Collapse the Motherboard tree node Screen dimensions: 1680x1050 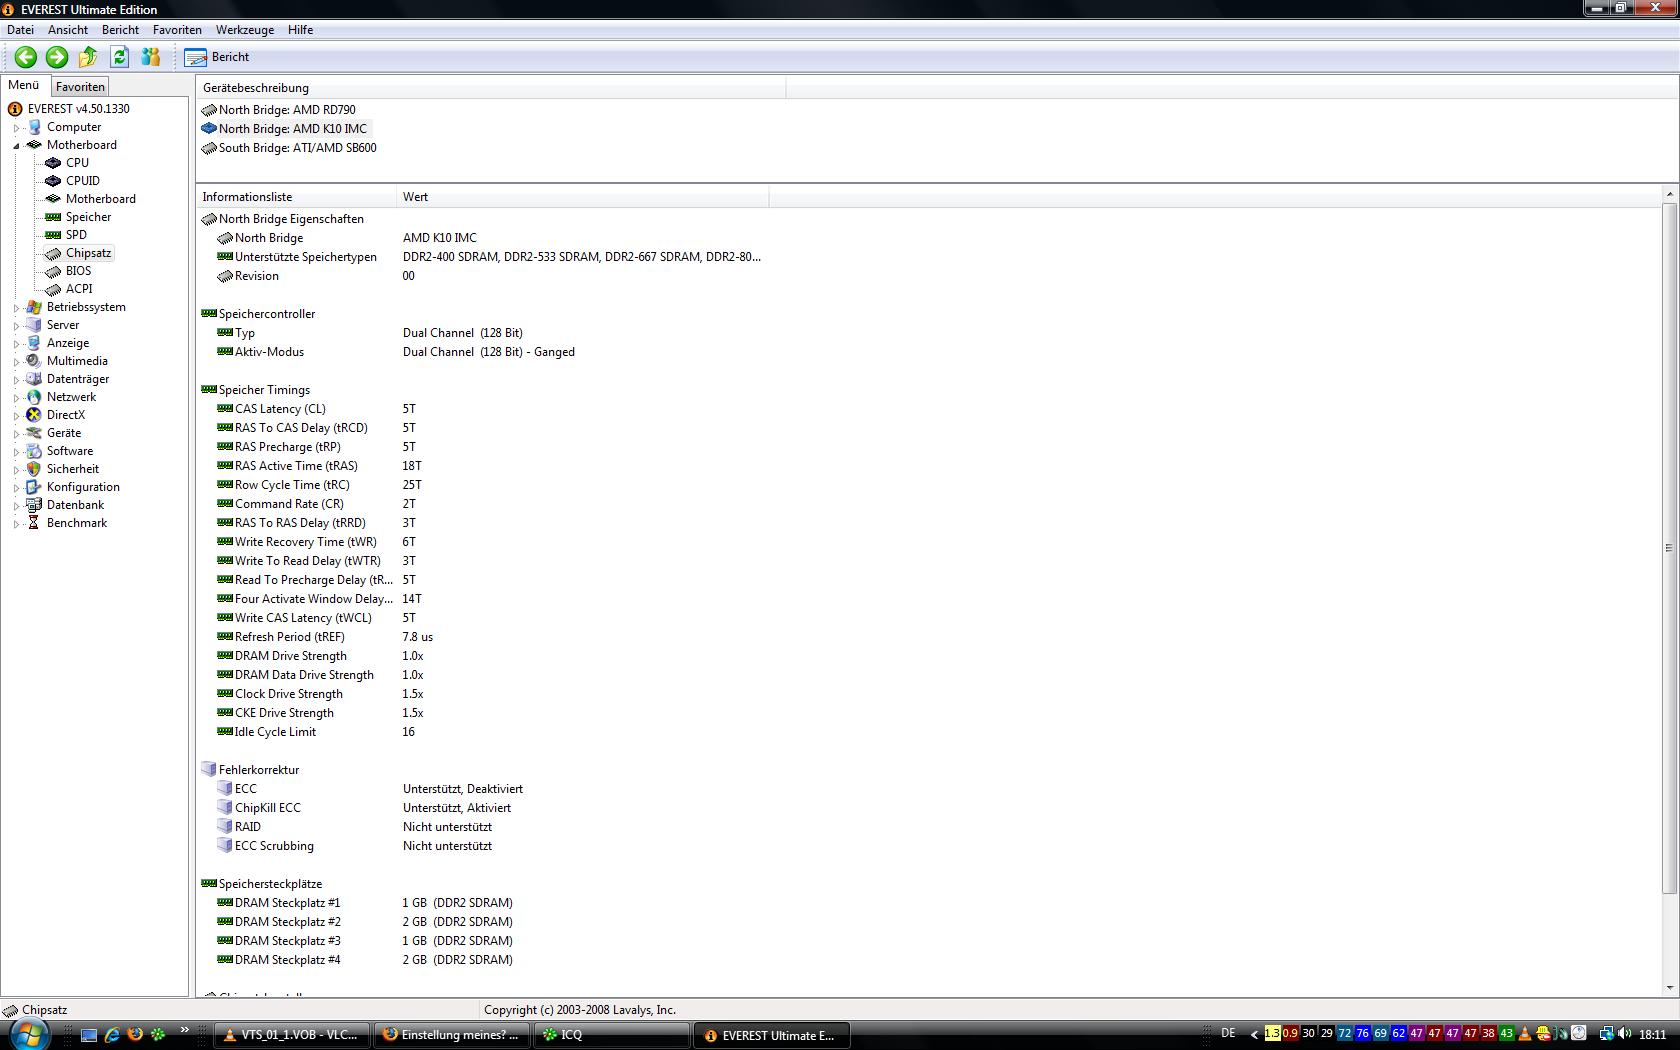[x=16, y=146]
